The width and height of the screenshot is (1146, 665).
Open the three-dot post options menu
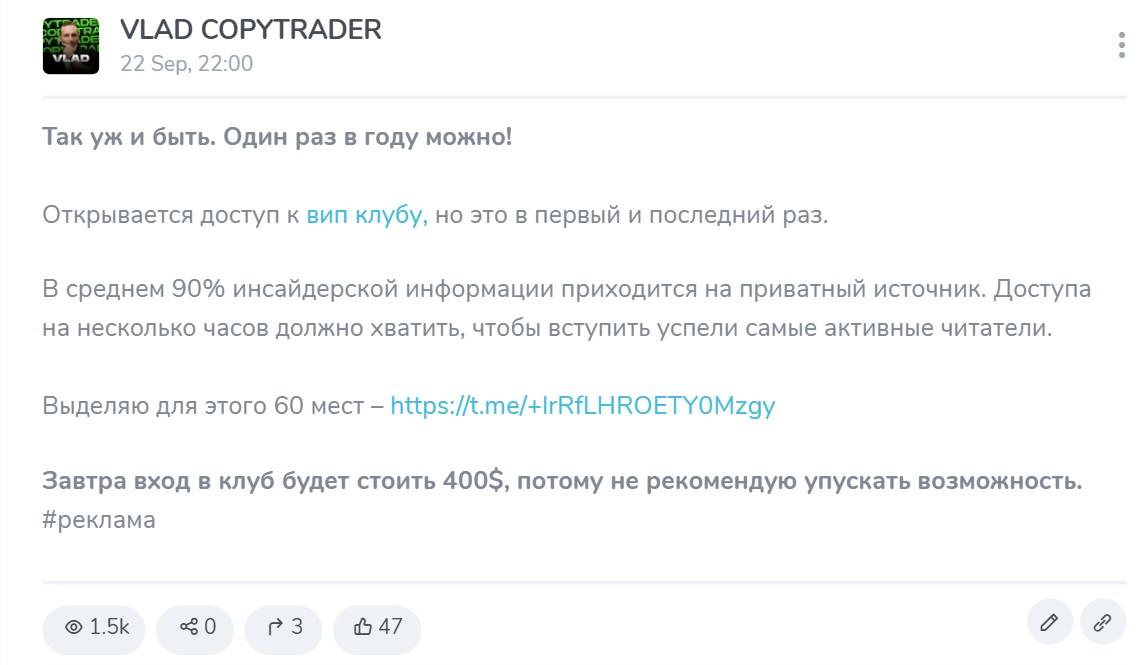coord(1121,45)
